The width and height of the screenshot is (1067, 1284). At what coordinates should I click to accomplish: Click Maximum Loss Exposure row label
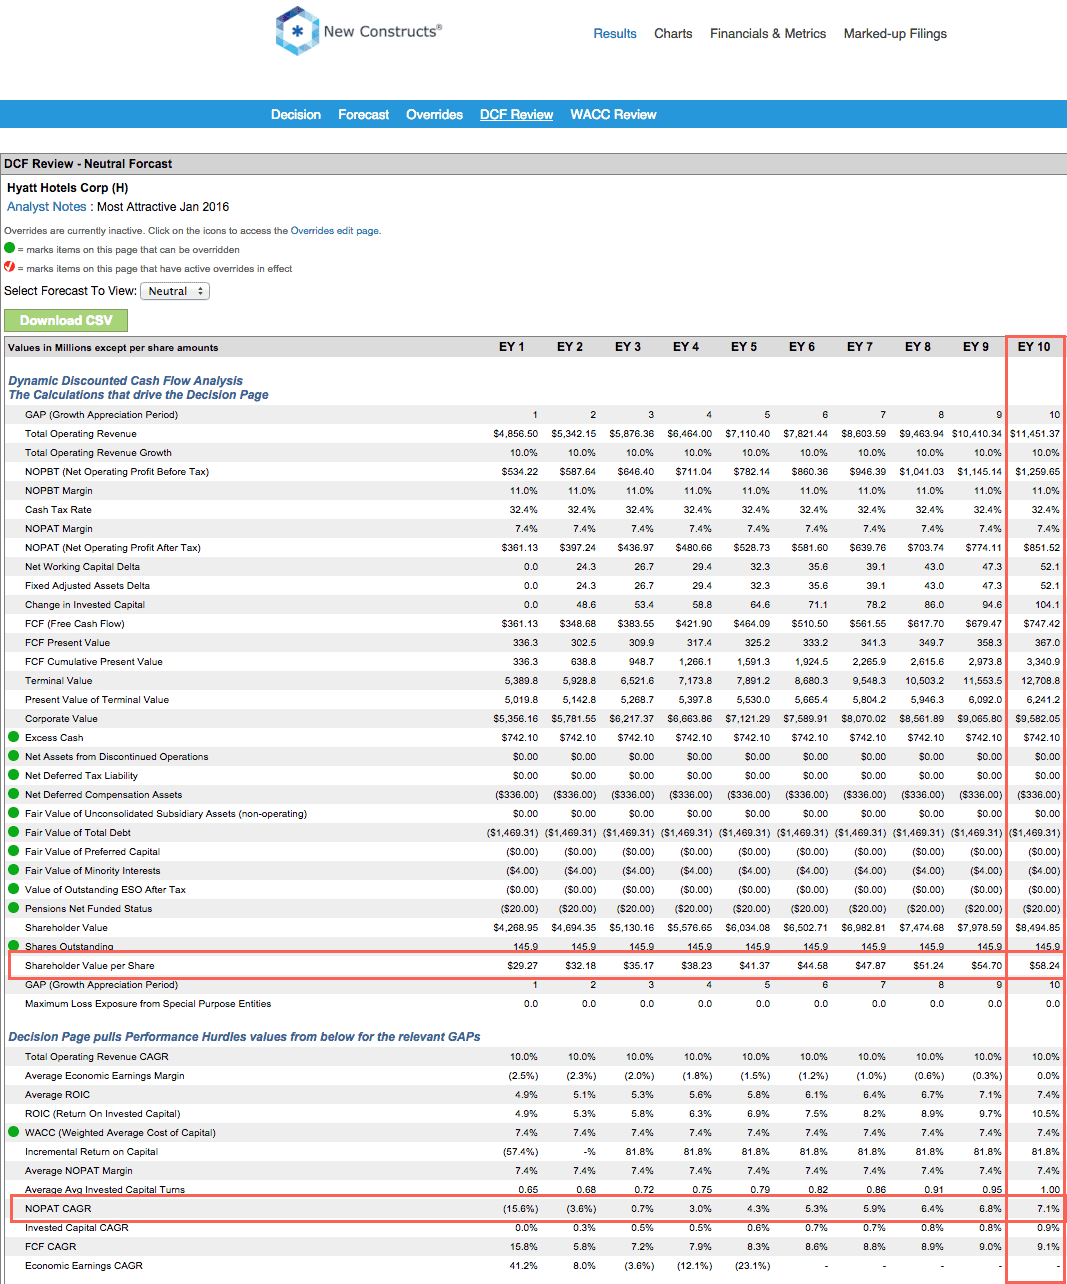tap(148, 1003)
